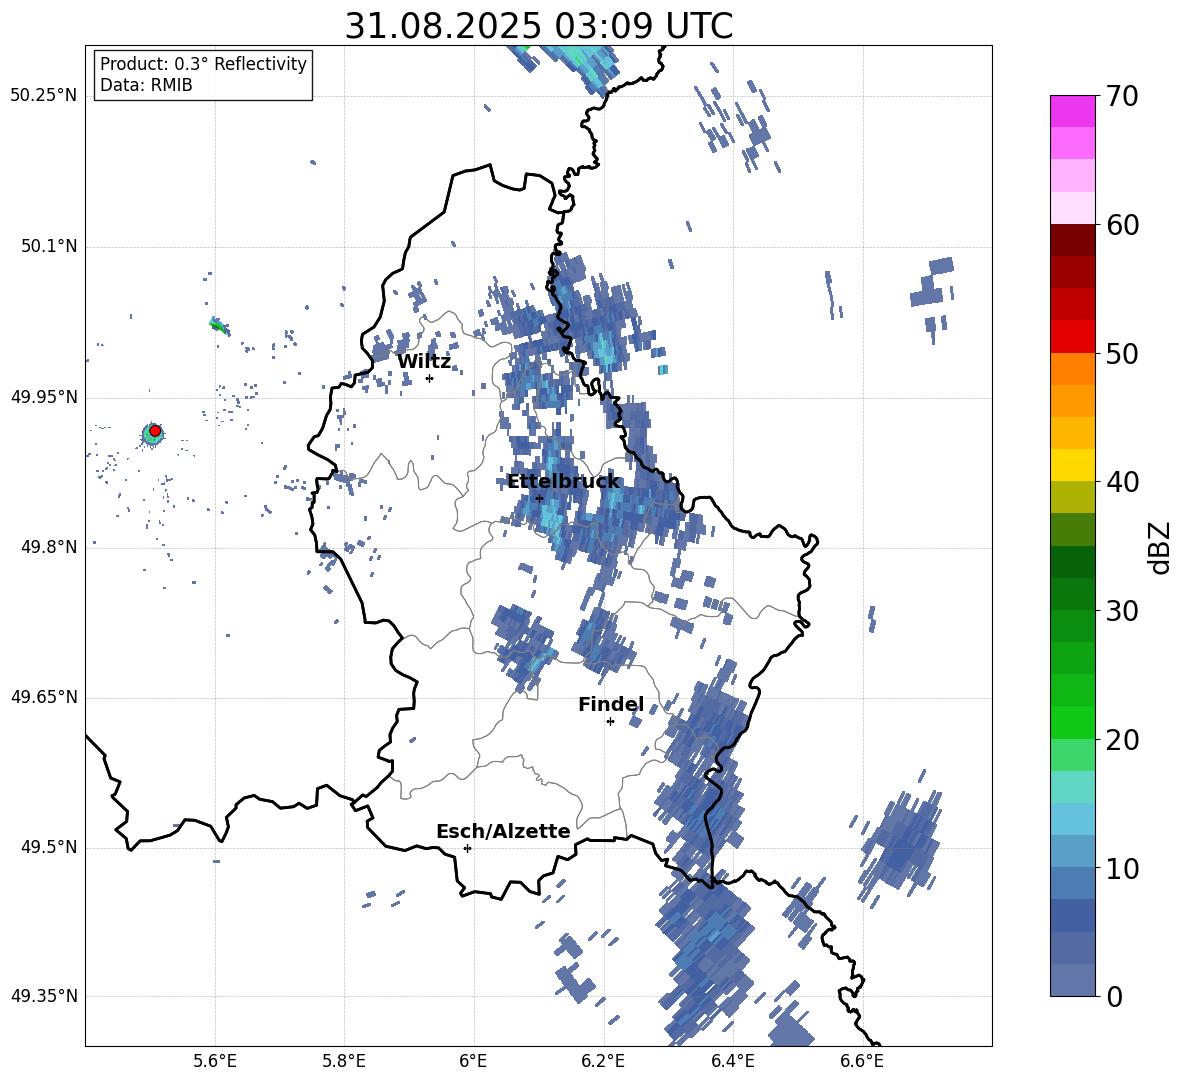Click the 'Data: RMIB' label

pyautogui.click(x=146, y=85)
